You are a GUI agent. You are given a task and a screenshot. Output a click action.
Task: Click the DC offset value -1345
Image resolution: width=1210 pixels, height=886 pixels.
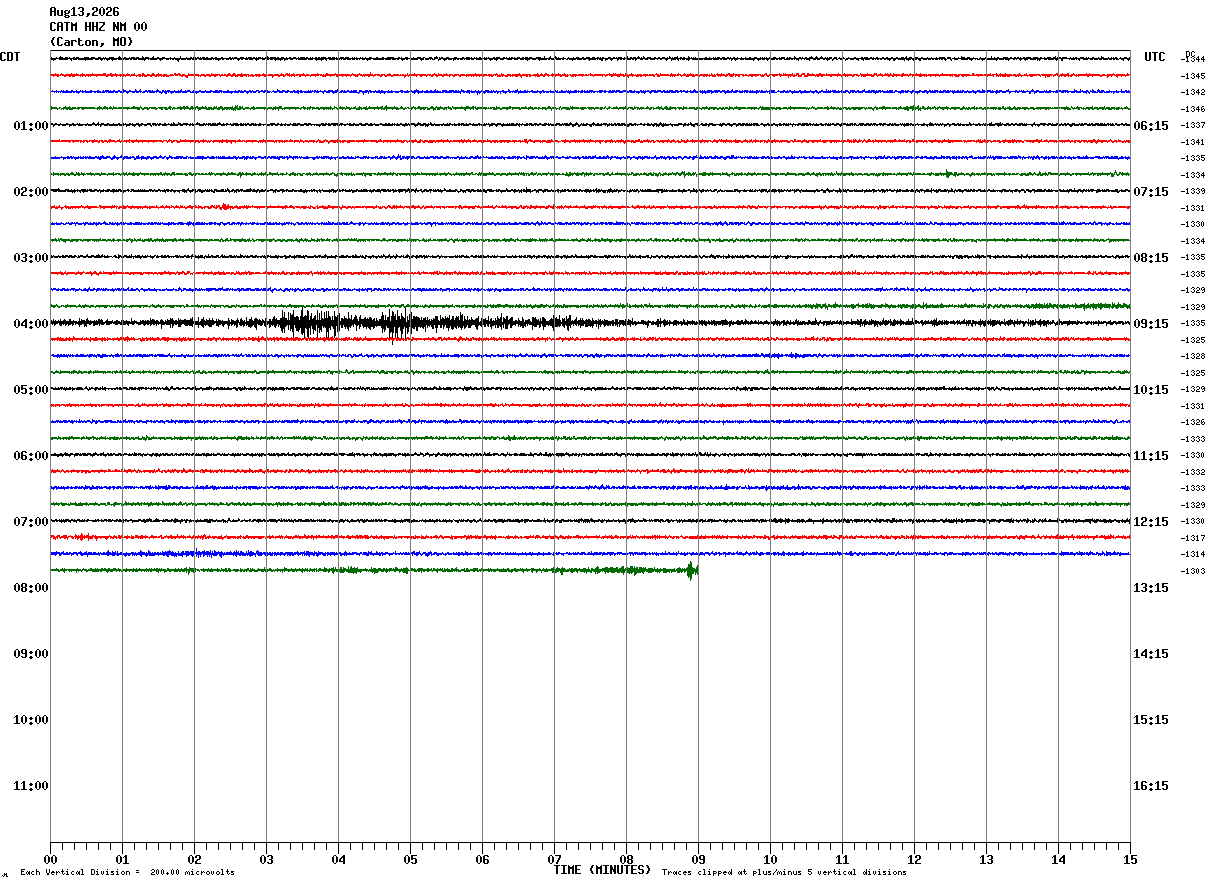coord(1193,76)
